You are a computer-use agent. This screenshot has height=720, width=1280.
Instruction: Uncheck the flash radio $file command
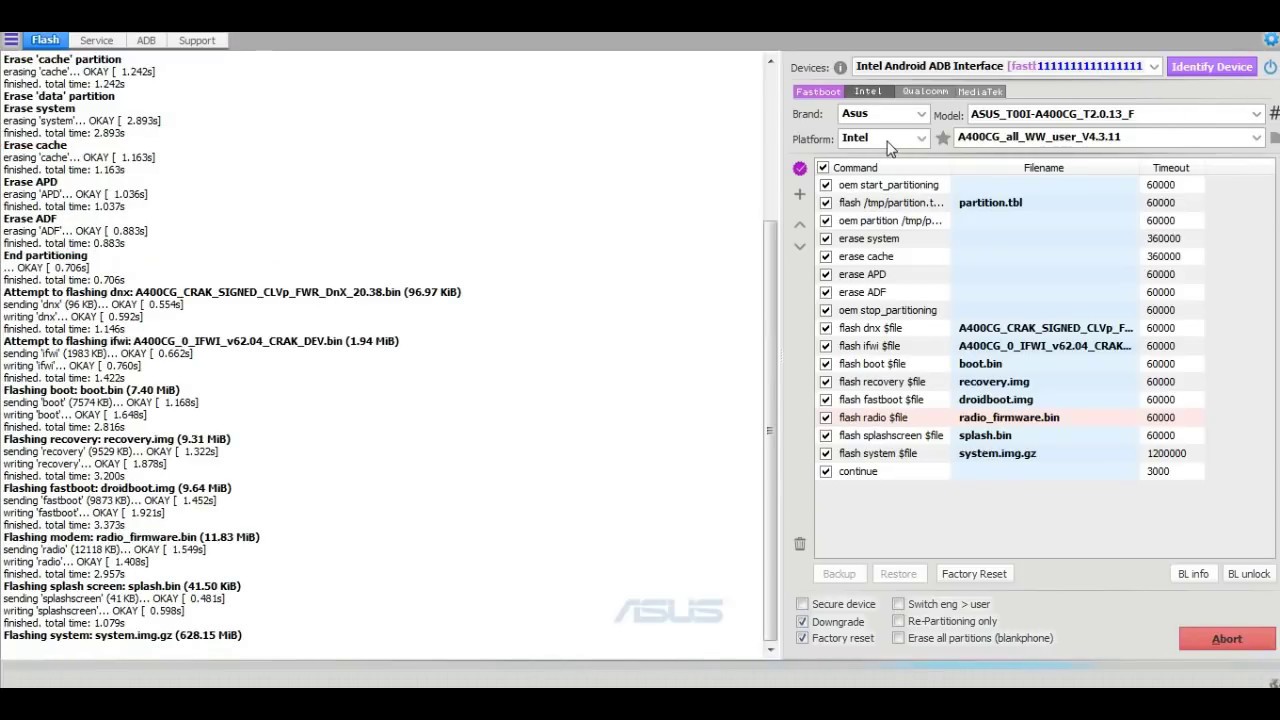(826, 418)
